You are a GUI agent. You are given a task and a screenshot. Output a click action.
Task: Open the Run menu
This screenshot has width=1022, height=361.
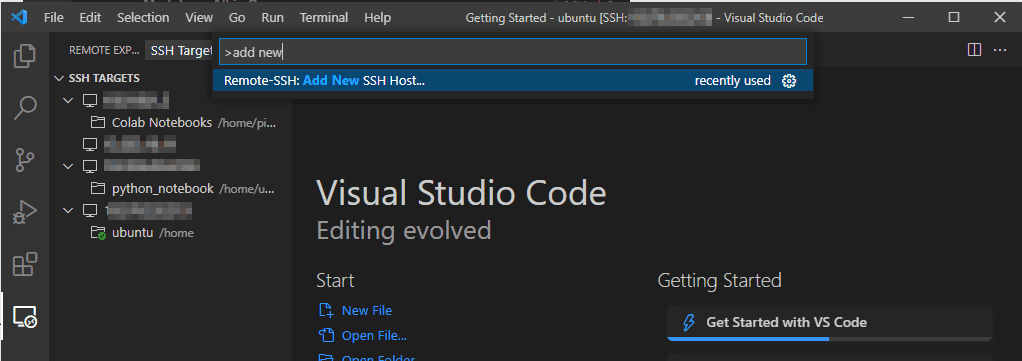click(272, 18)
